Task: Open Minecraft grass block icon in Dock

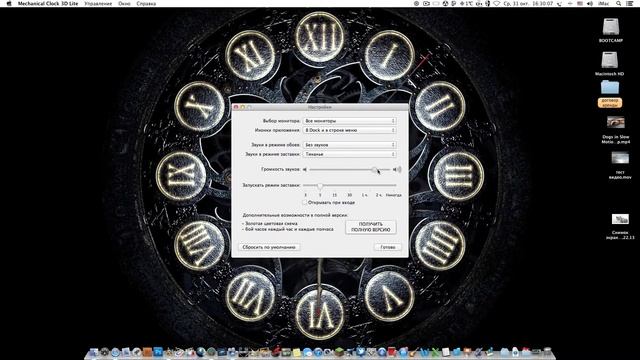Action: (339, 352)
